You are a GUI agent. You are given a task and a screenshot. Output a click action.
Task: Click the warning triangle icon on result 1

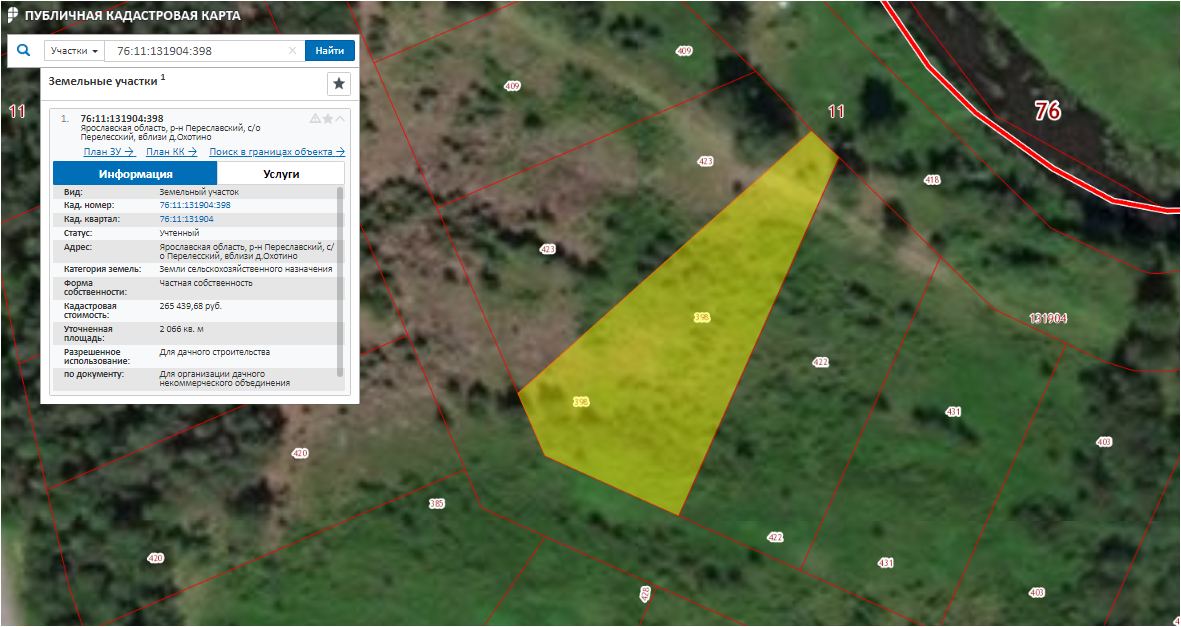316,118
